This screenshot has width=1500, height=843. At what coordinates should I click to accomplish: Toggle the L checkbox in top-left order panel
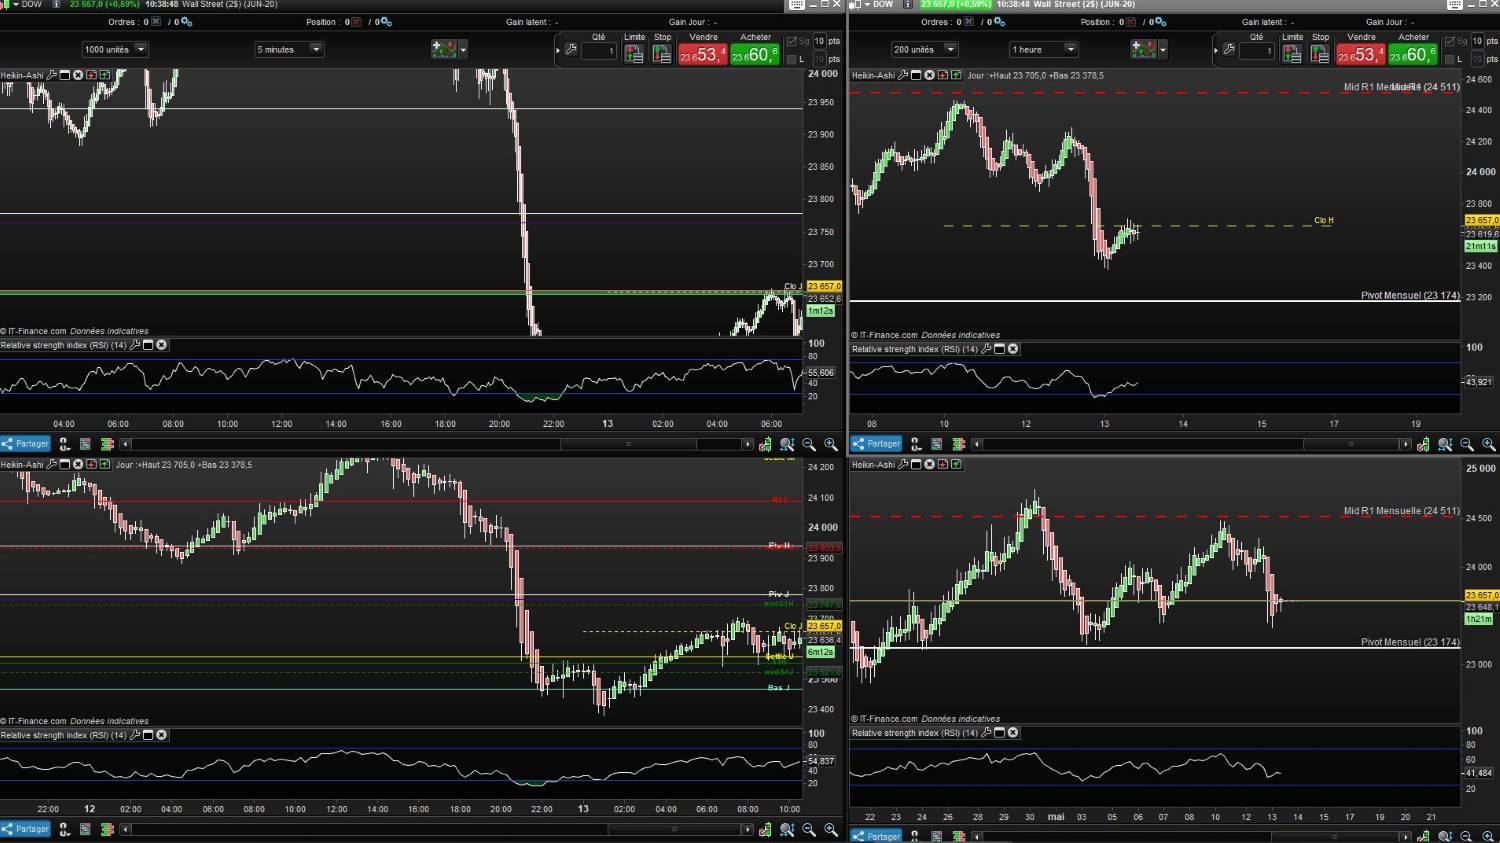pyautogui.click(x=792, y=60)
